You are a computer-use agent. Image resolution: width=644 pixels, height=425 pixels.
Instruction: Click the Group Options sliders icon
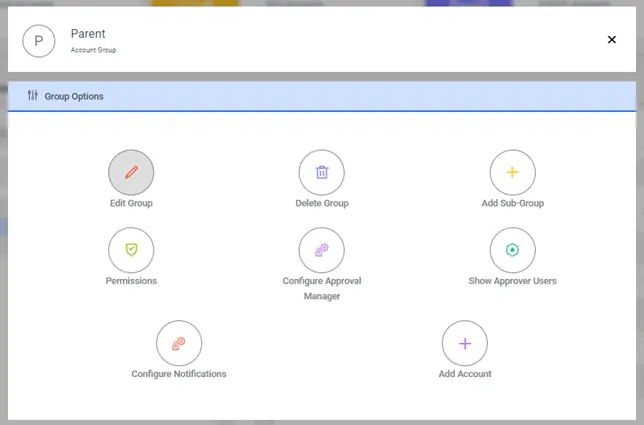click(33, 96)
